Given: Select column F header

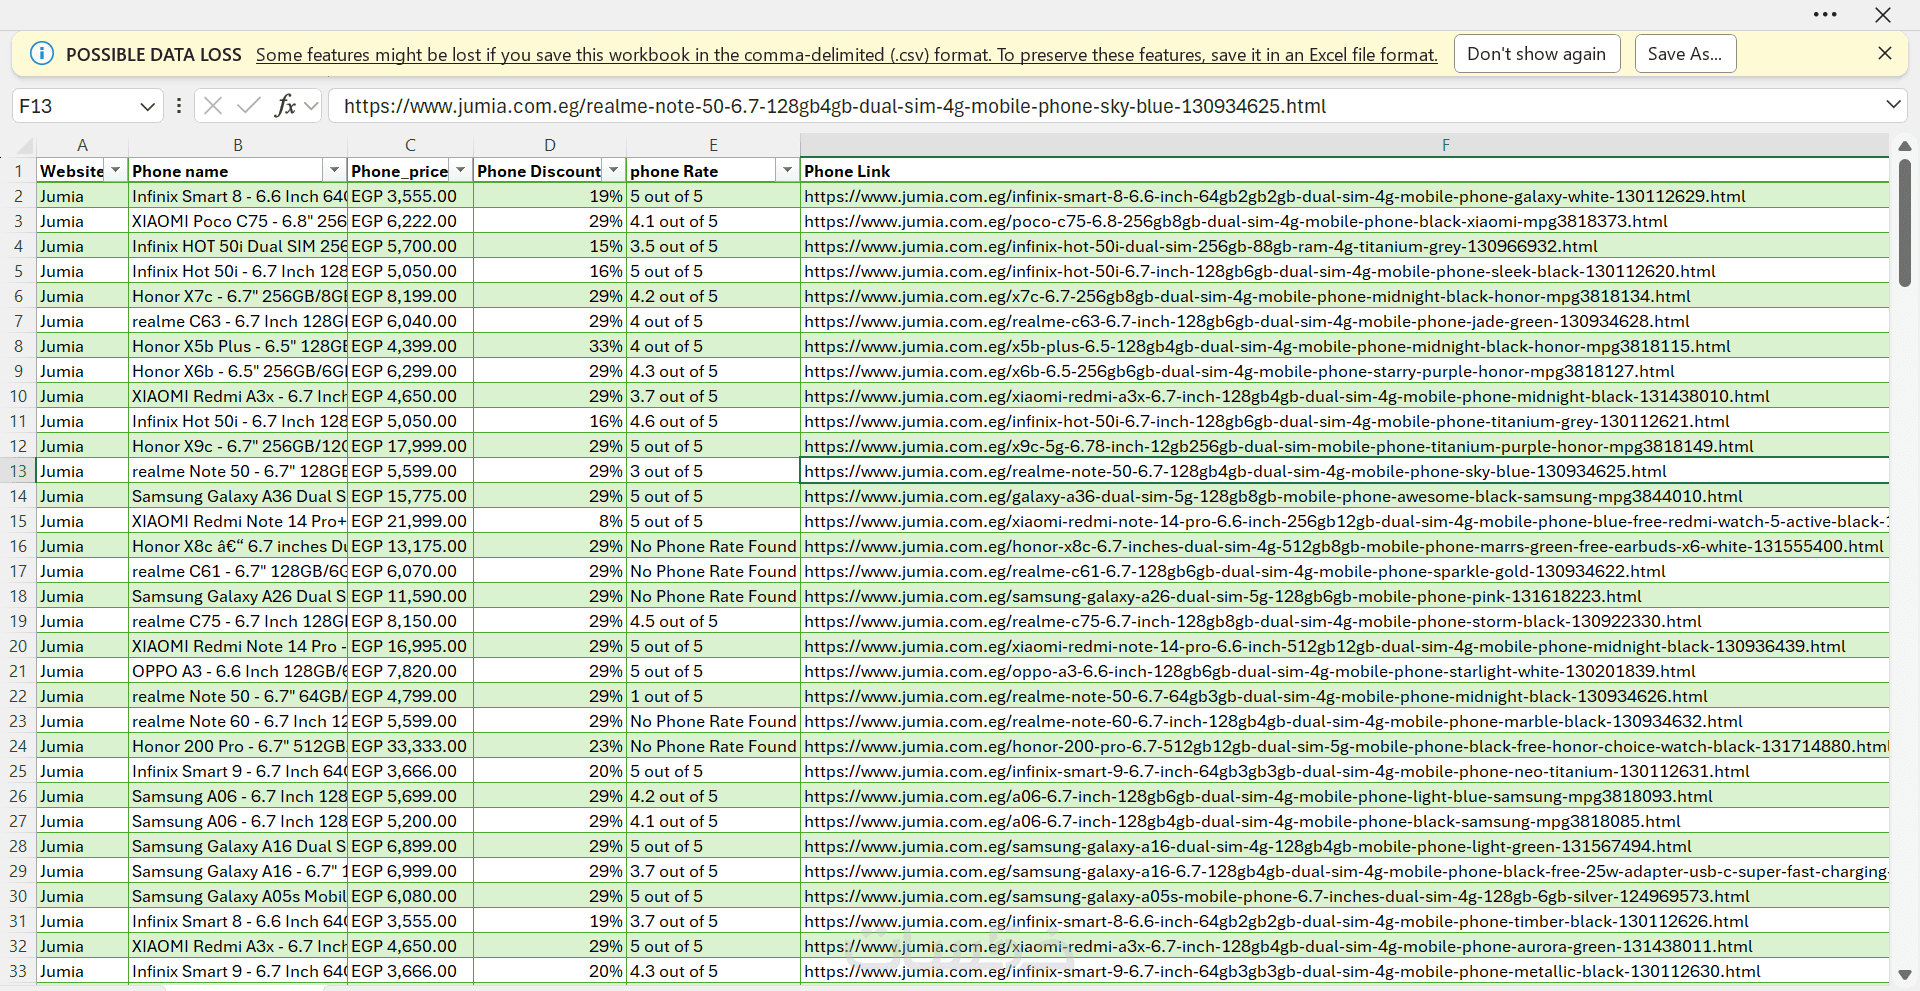Looking at the screenshot, I should pyautogui.click(x=1445, y=145).
